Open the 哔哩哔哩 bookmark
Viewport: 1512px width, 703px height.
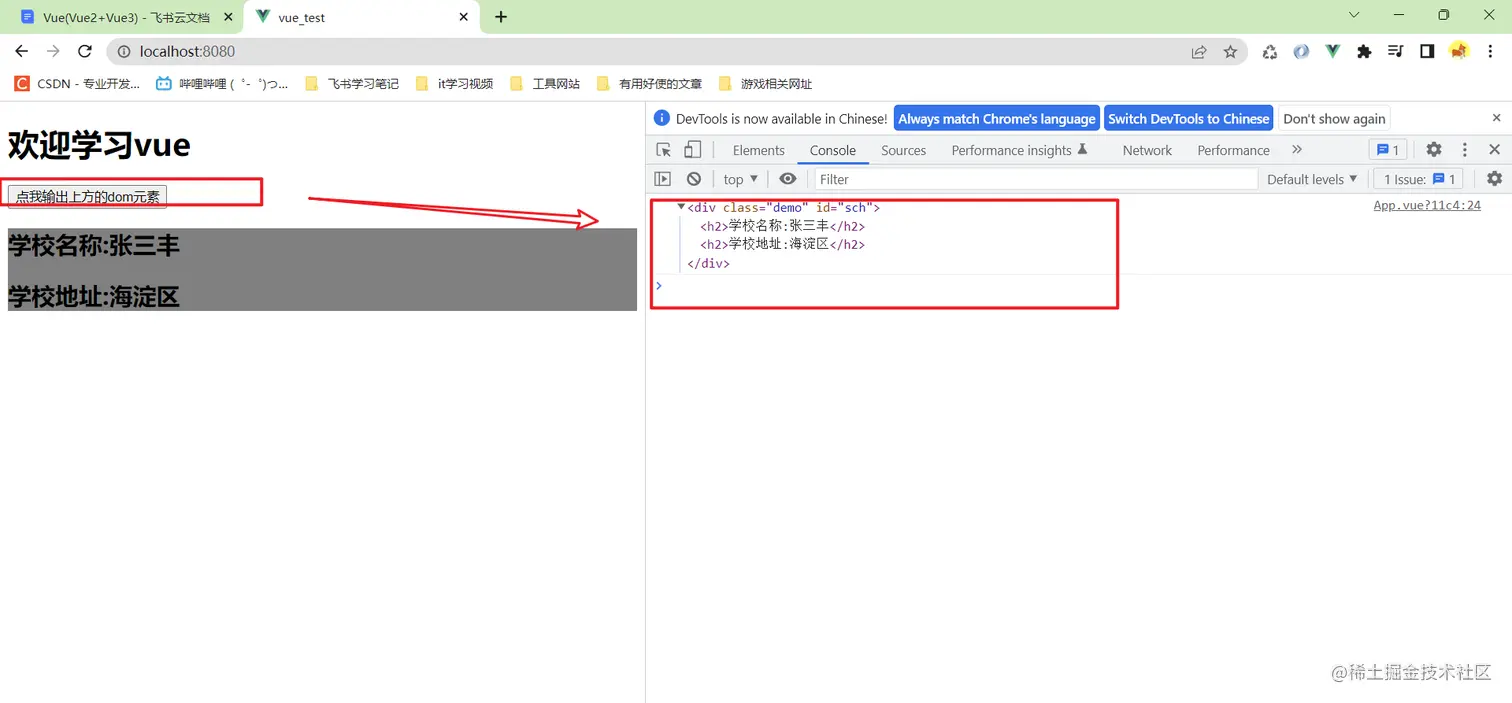(222, 83)
